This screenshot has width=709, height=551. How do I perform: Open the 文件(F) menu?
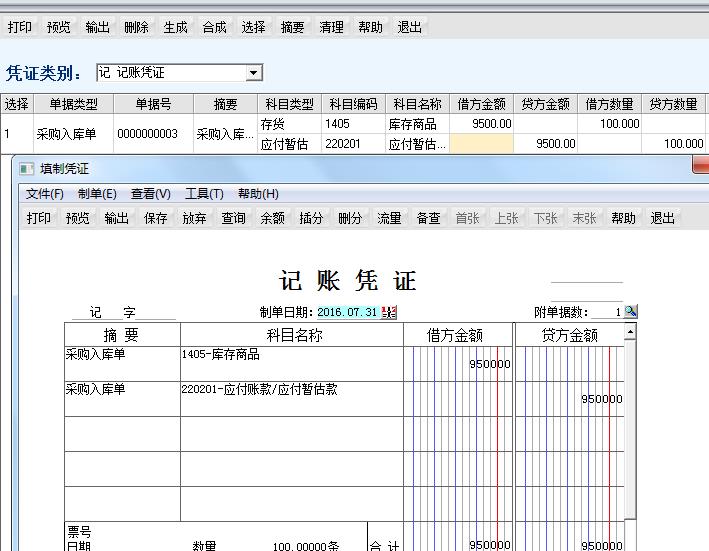click(x=44, y=194)
